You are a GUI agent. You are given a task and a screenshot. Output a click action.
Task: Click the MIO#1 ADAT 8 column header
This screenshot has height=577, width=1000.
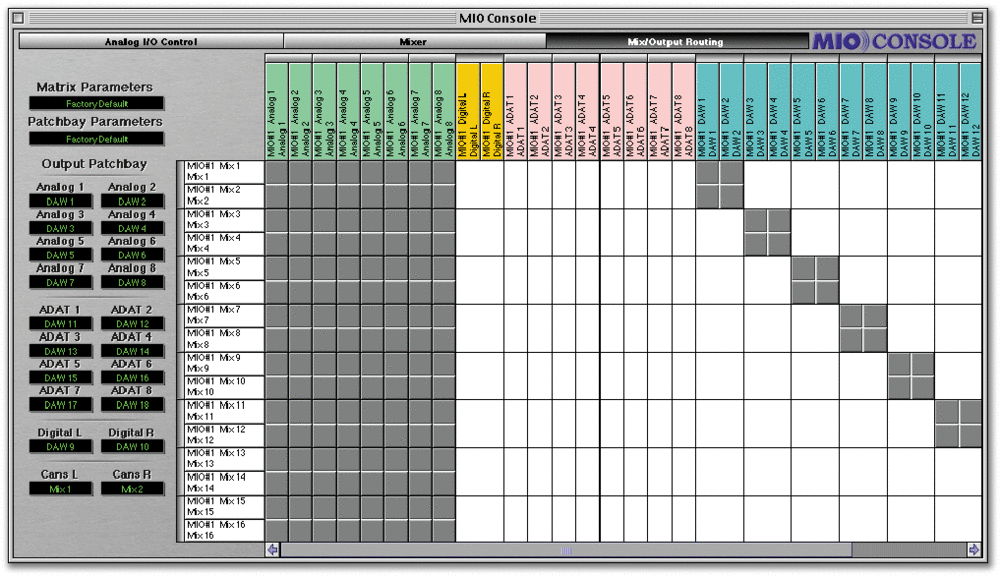684,112
